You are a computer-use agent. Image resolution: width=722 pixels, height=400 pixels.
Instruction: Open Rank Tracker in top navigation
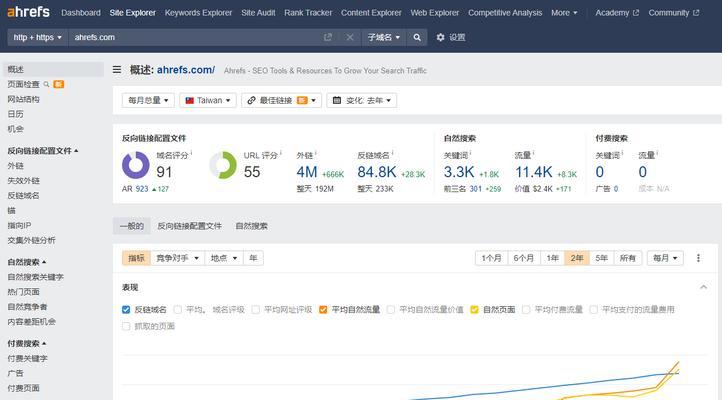308,13
